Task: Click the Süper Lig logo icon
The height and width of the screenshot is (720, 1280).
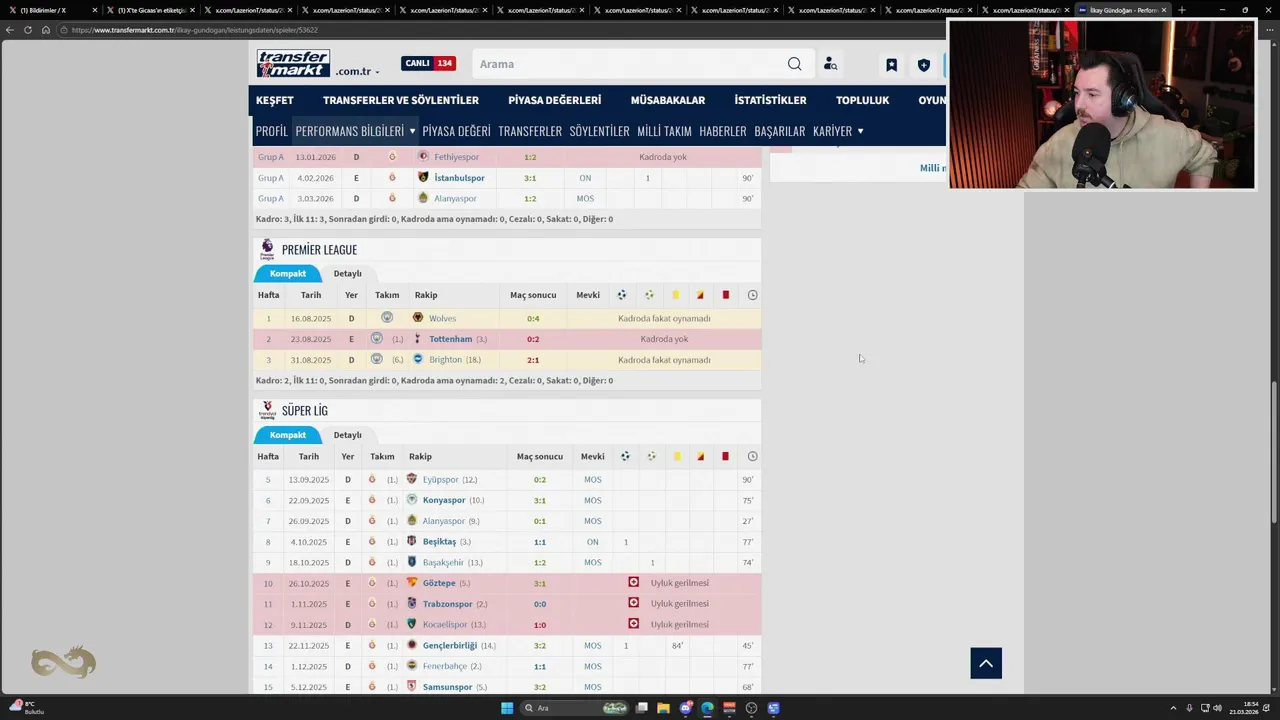Action: pyautogui.click(x=267, y=411)
